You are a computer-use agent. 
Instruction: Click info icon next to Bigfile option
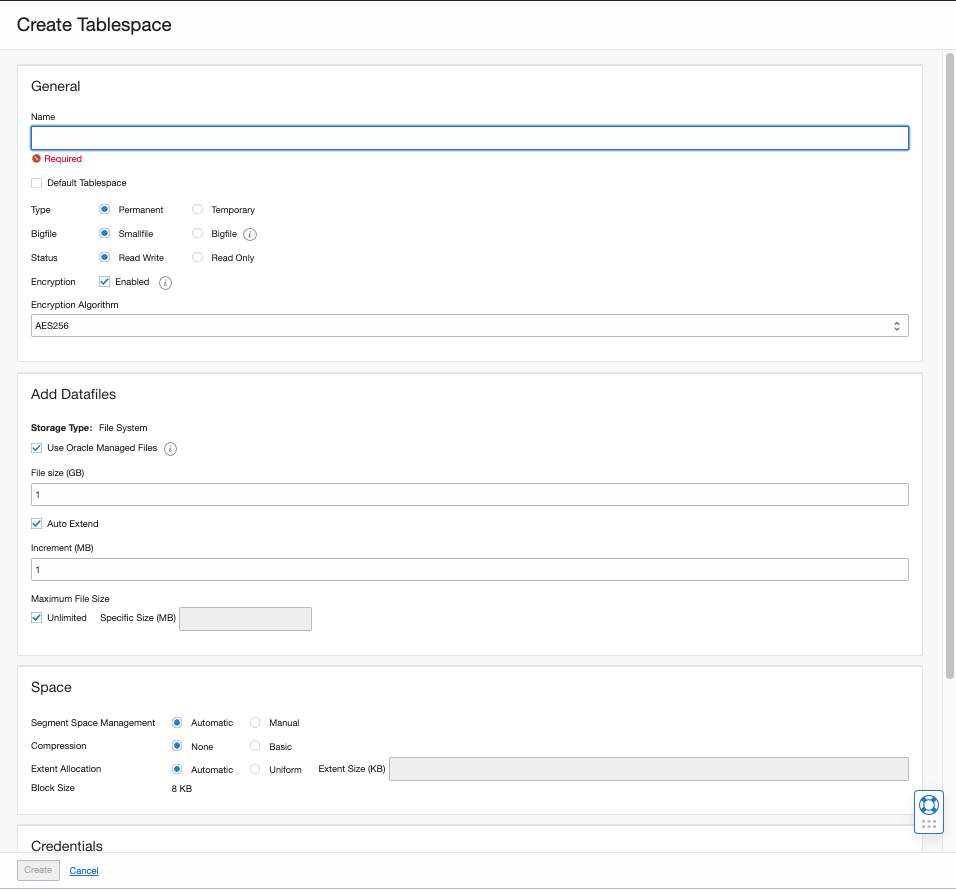pyautogui.click(x=250, y=234)
